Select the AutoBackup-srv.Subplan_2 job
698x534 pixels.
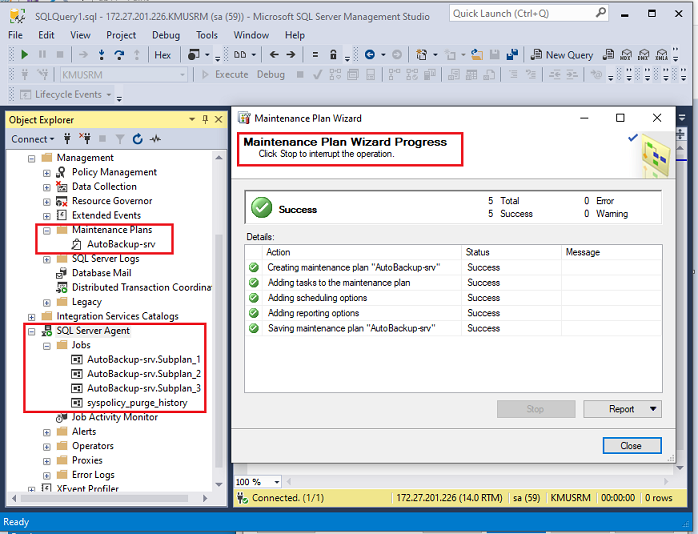point(143,373)
